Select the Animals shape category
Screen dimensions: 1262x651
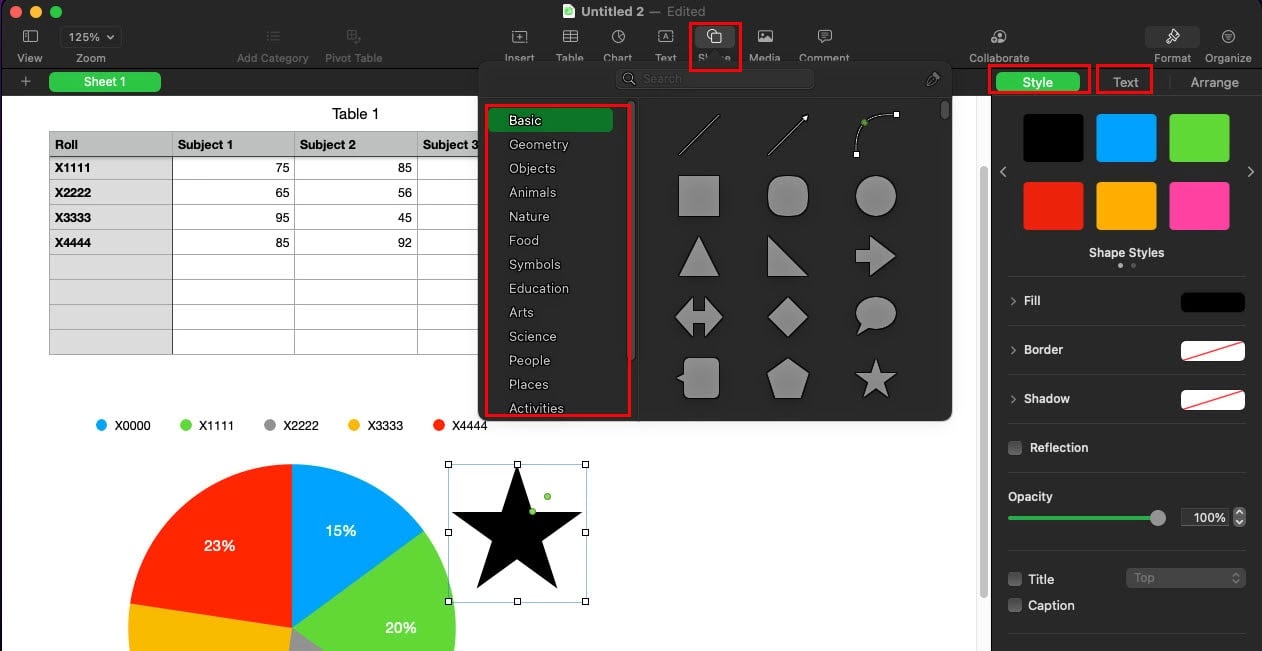(x=532, y=192)
